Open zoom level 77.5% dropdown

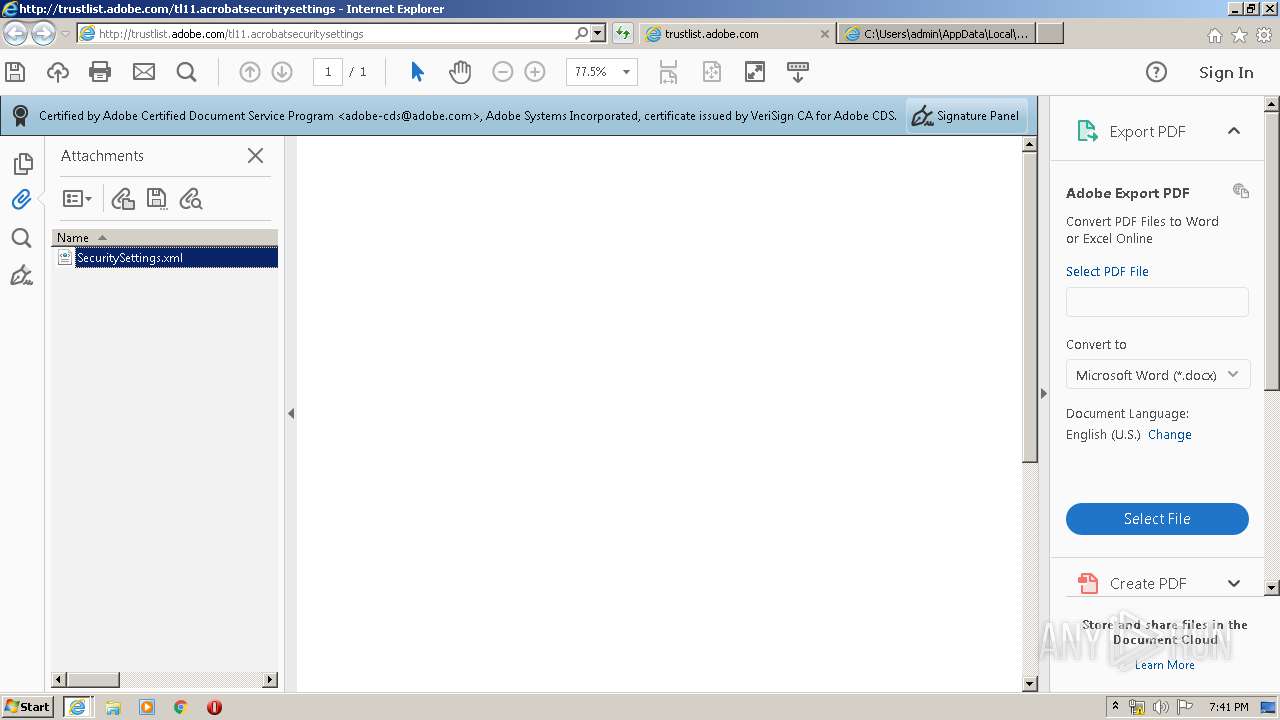click(x=626, y=72)
